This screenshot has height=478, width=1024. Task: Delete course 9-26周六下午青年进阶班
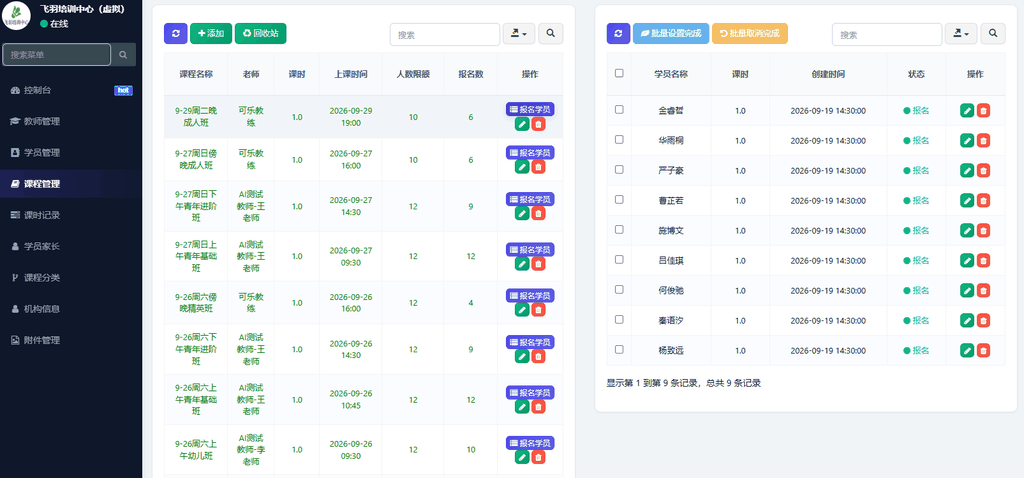pyautogui.click(x=538, y=357)
